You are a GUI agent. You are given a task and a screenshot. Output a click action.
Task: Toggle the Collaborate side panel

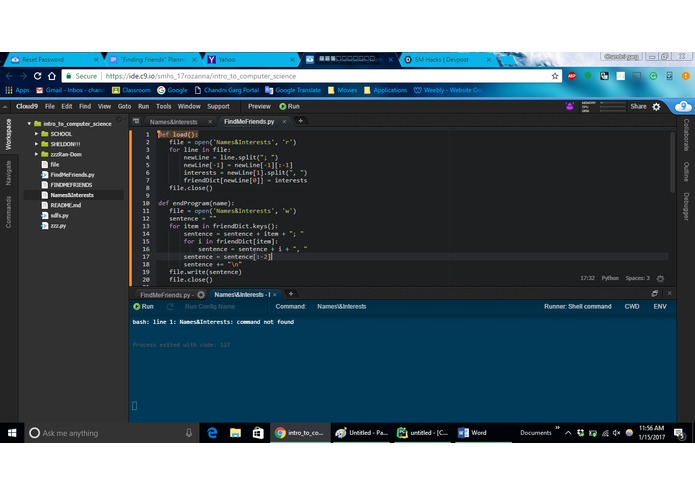[x=686, y=135]
